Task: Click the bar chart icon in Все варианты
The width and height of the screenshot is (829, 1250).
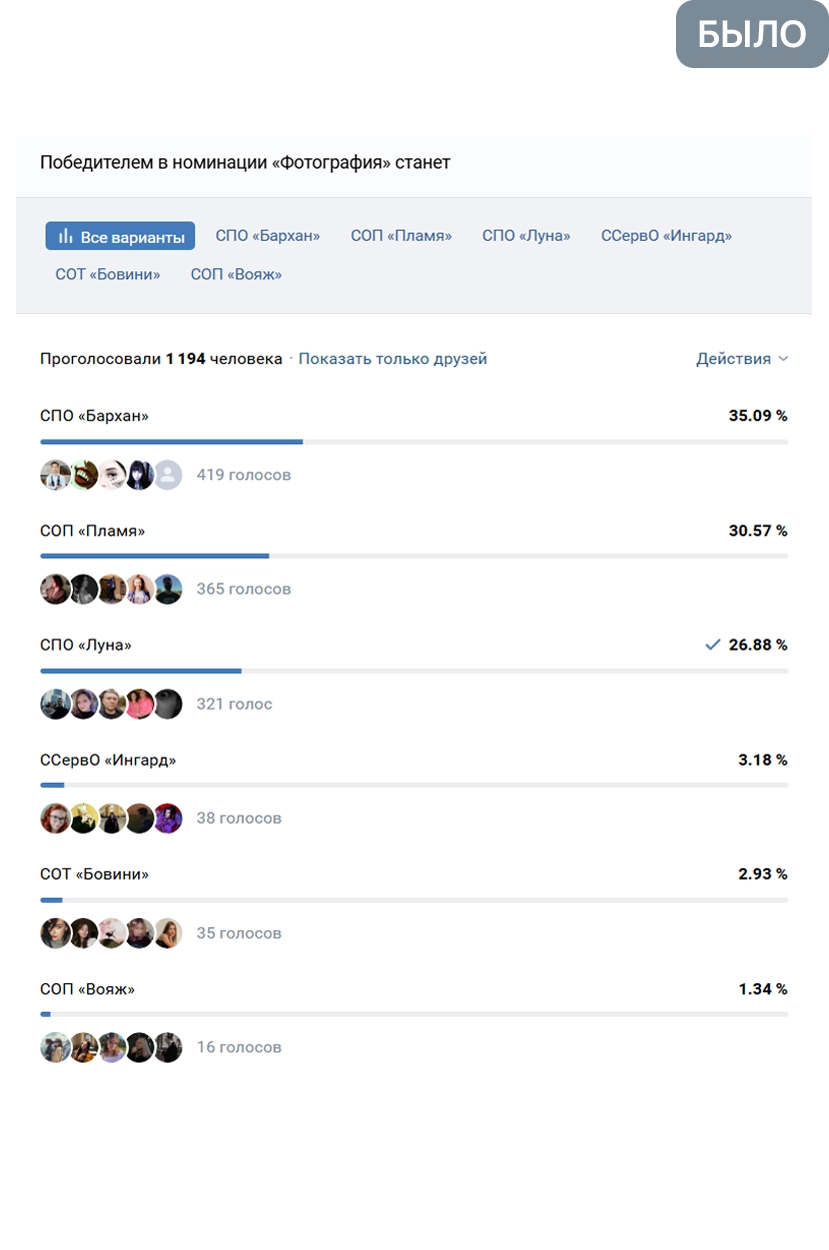Action: pos(66,236)
